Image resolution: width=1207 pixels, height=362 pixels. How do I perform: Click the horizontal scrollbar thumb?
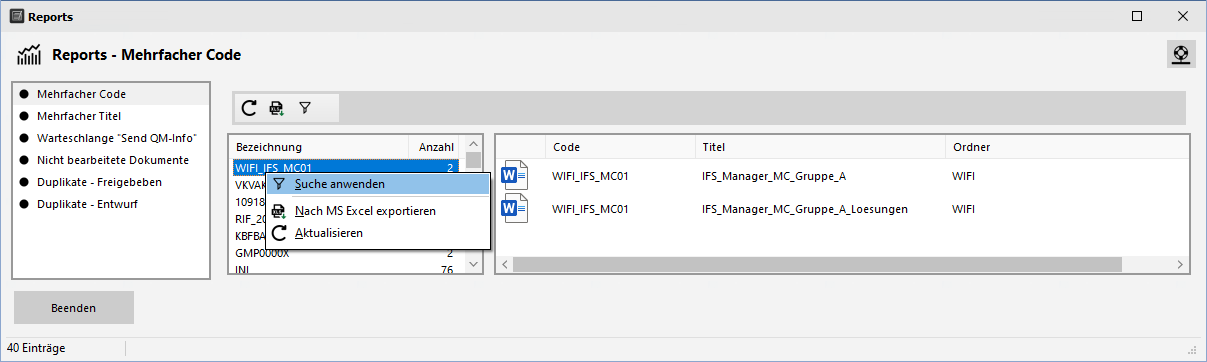coord(817,264)
